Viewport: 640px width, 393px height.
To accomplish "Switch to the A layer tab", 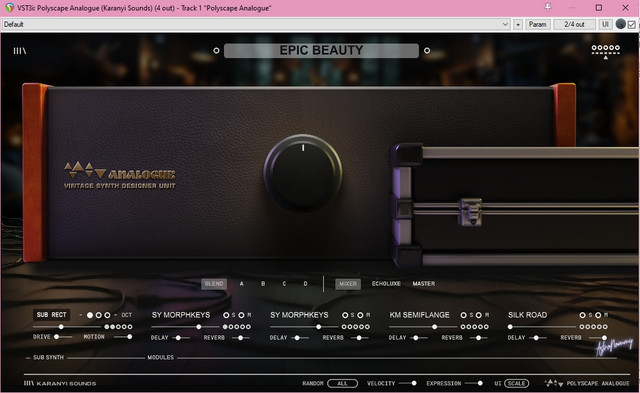I will [x=242, y=284].
